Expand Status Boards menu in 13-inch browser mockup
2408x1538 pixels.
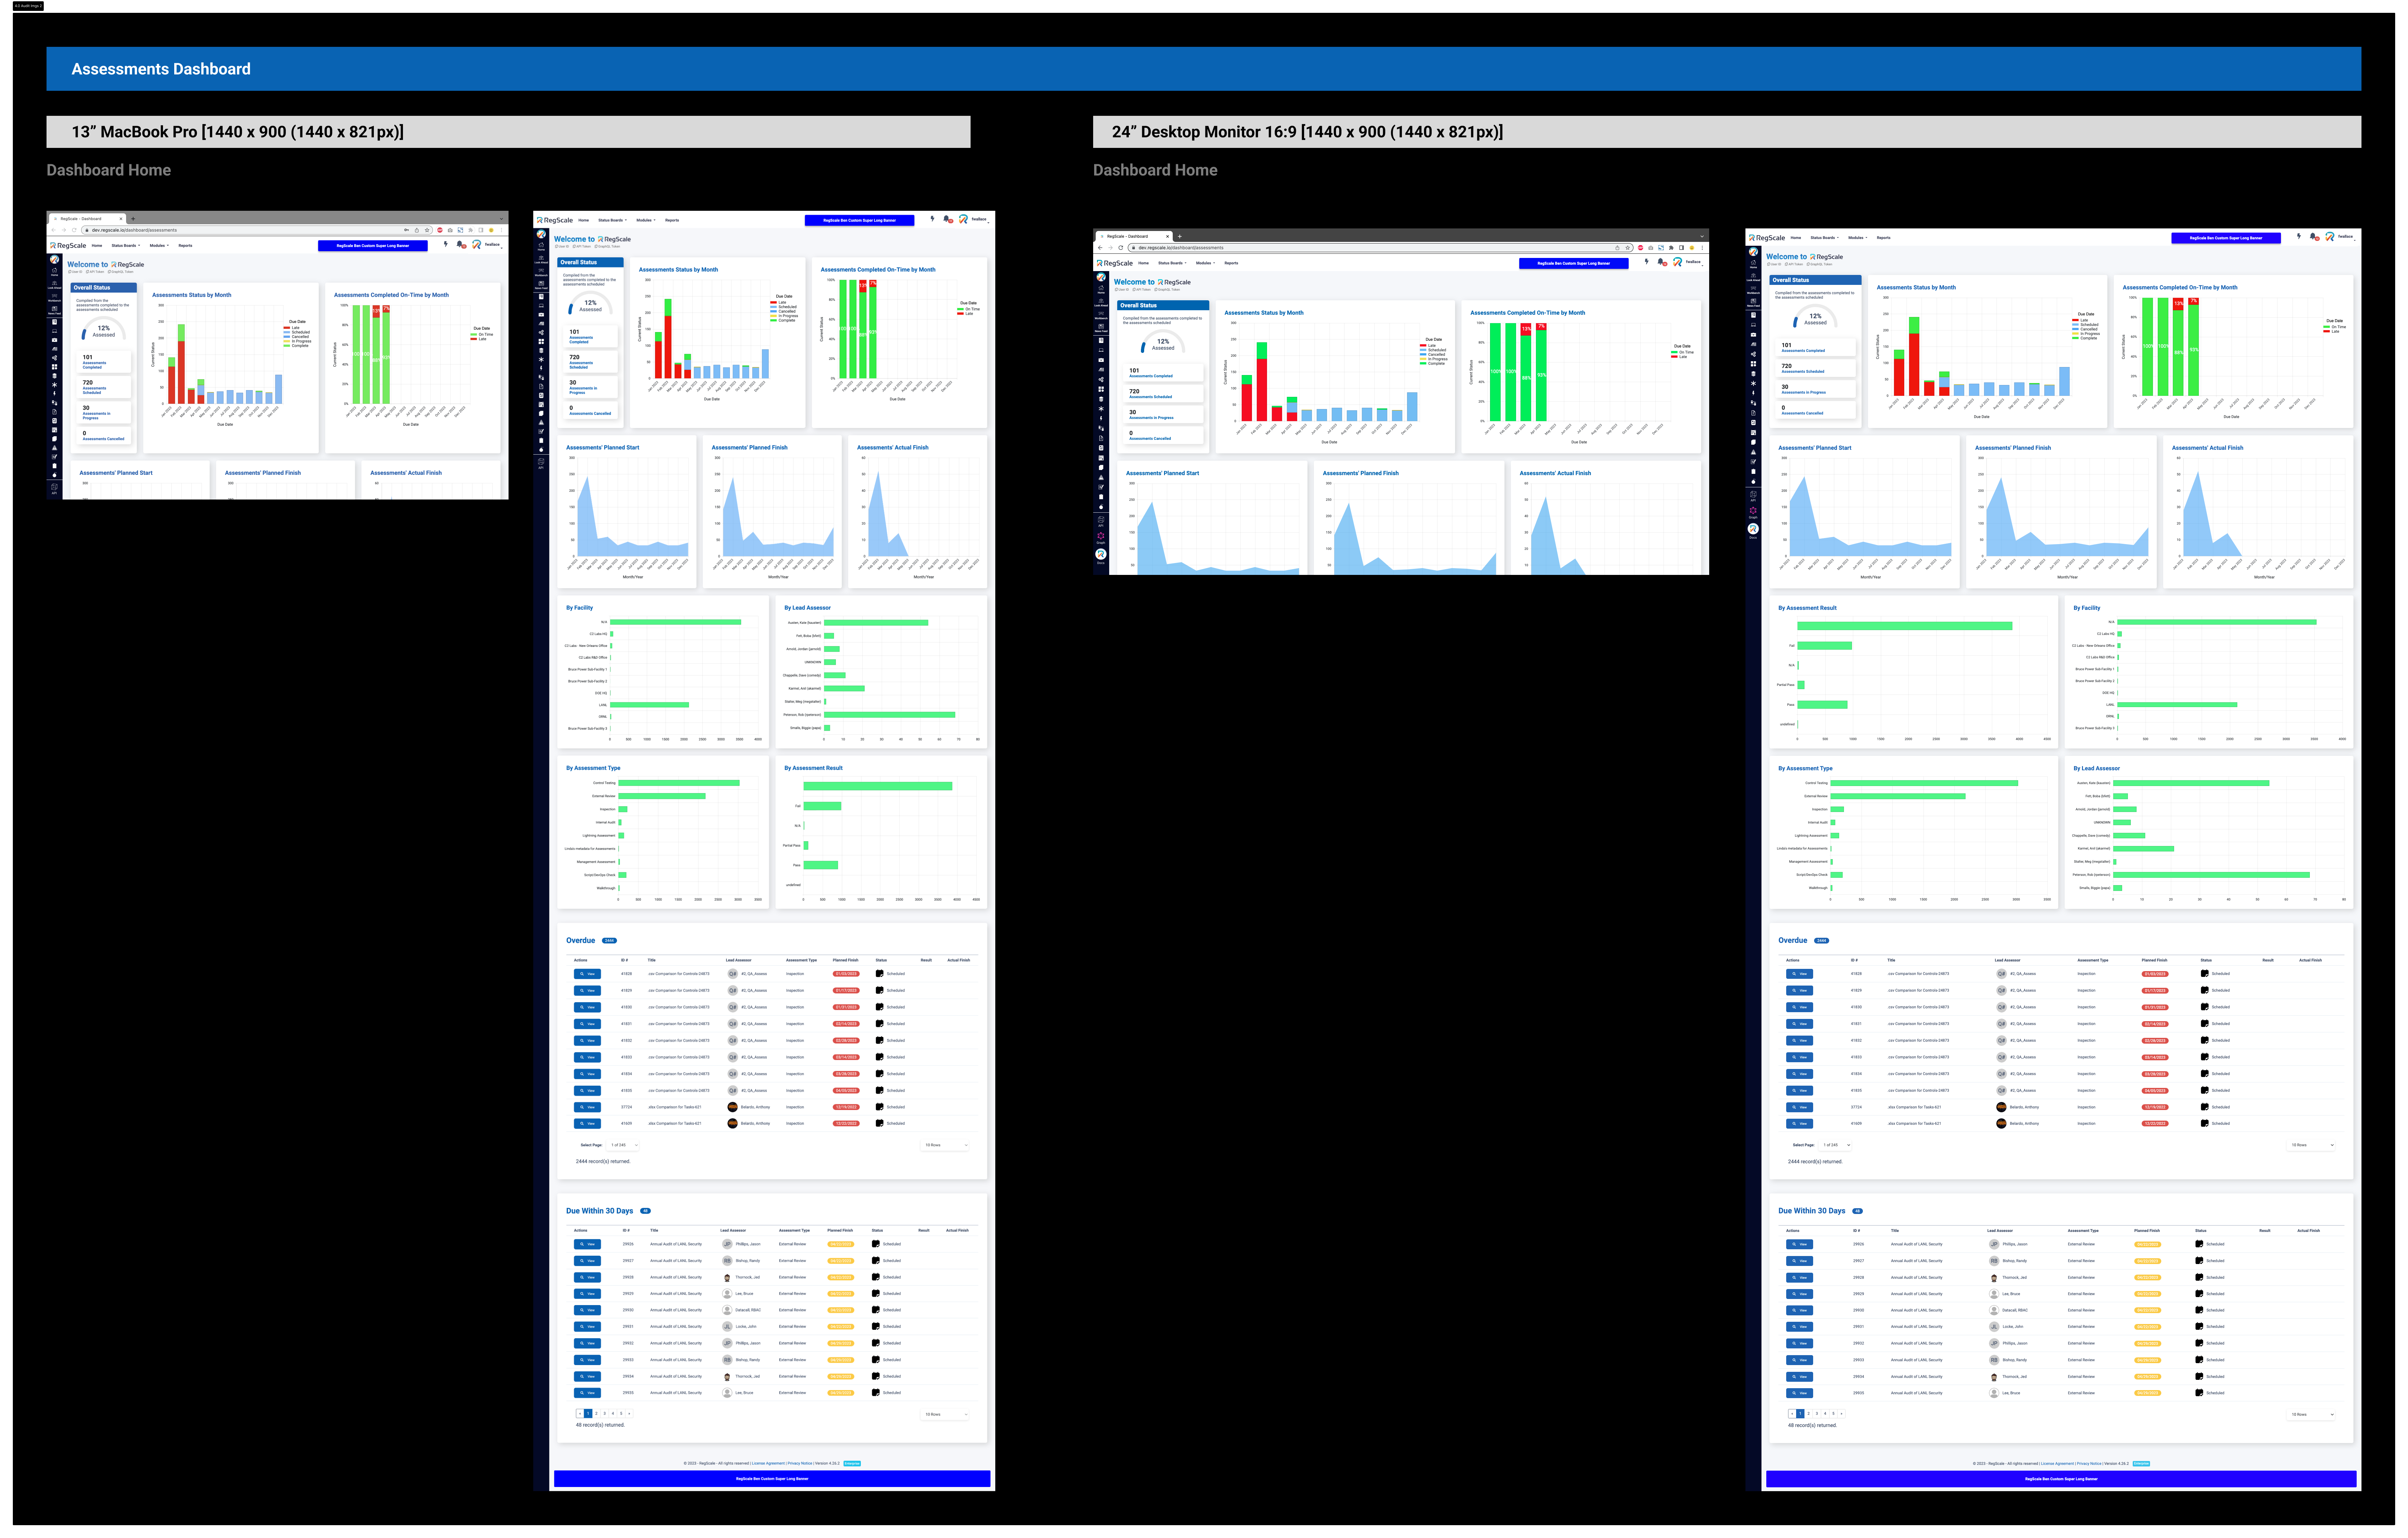coord(126,246)
